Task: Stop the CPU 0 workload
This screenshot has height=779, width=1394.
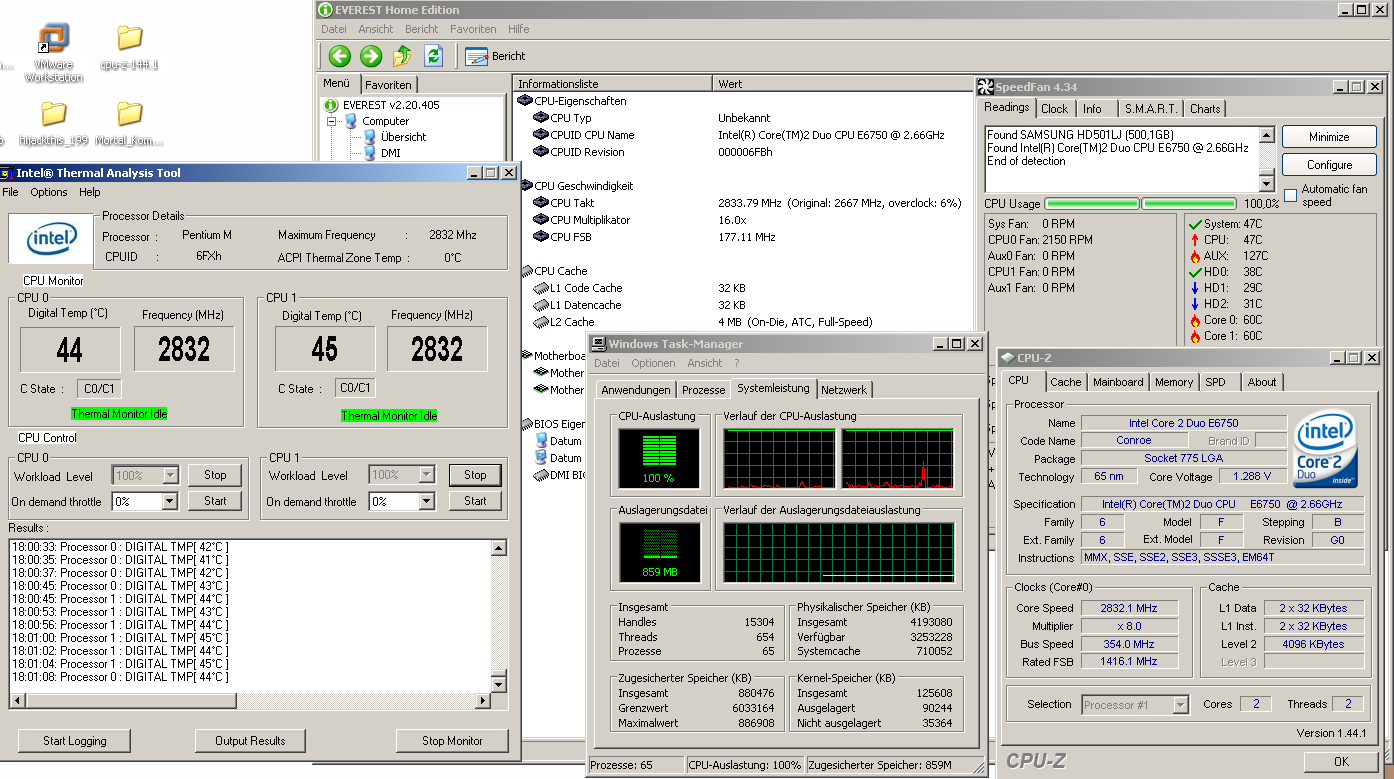Action: coord(215,475)
